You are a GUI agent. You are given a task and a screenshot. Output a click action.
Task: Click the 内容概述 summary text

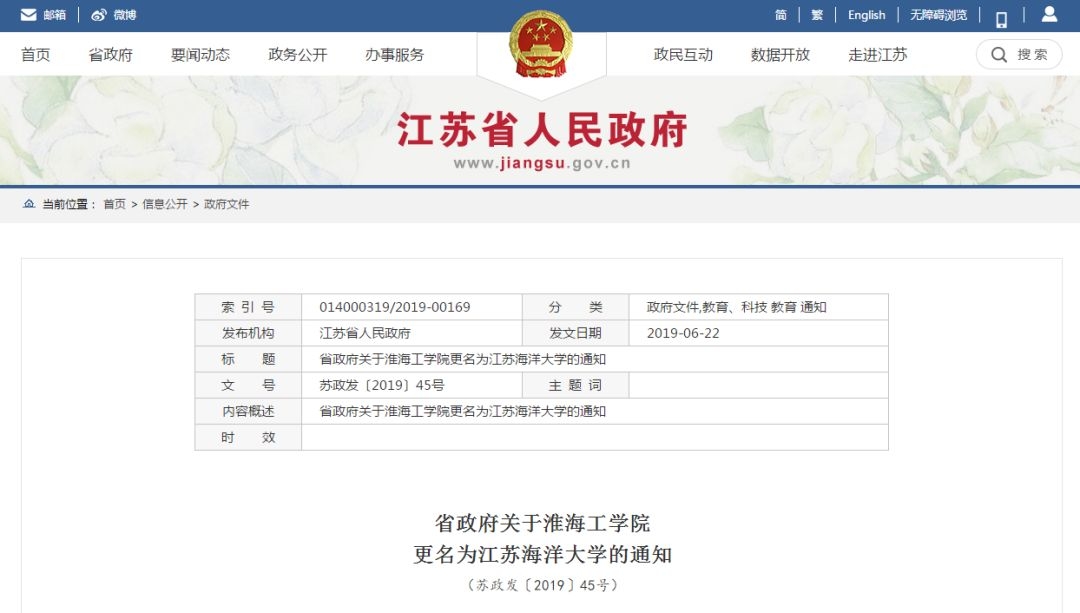[x=462, y=412]
